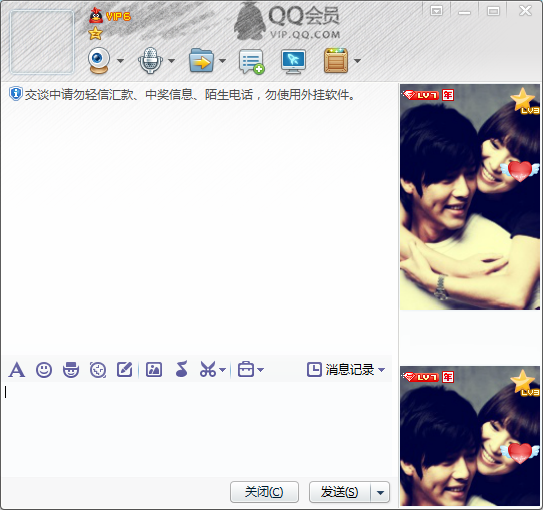The image size is (543, 510).
Task: Click the 年 annual badge on top picture
Action: (x=448, y=95)
